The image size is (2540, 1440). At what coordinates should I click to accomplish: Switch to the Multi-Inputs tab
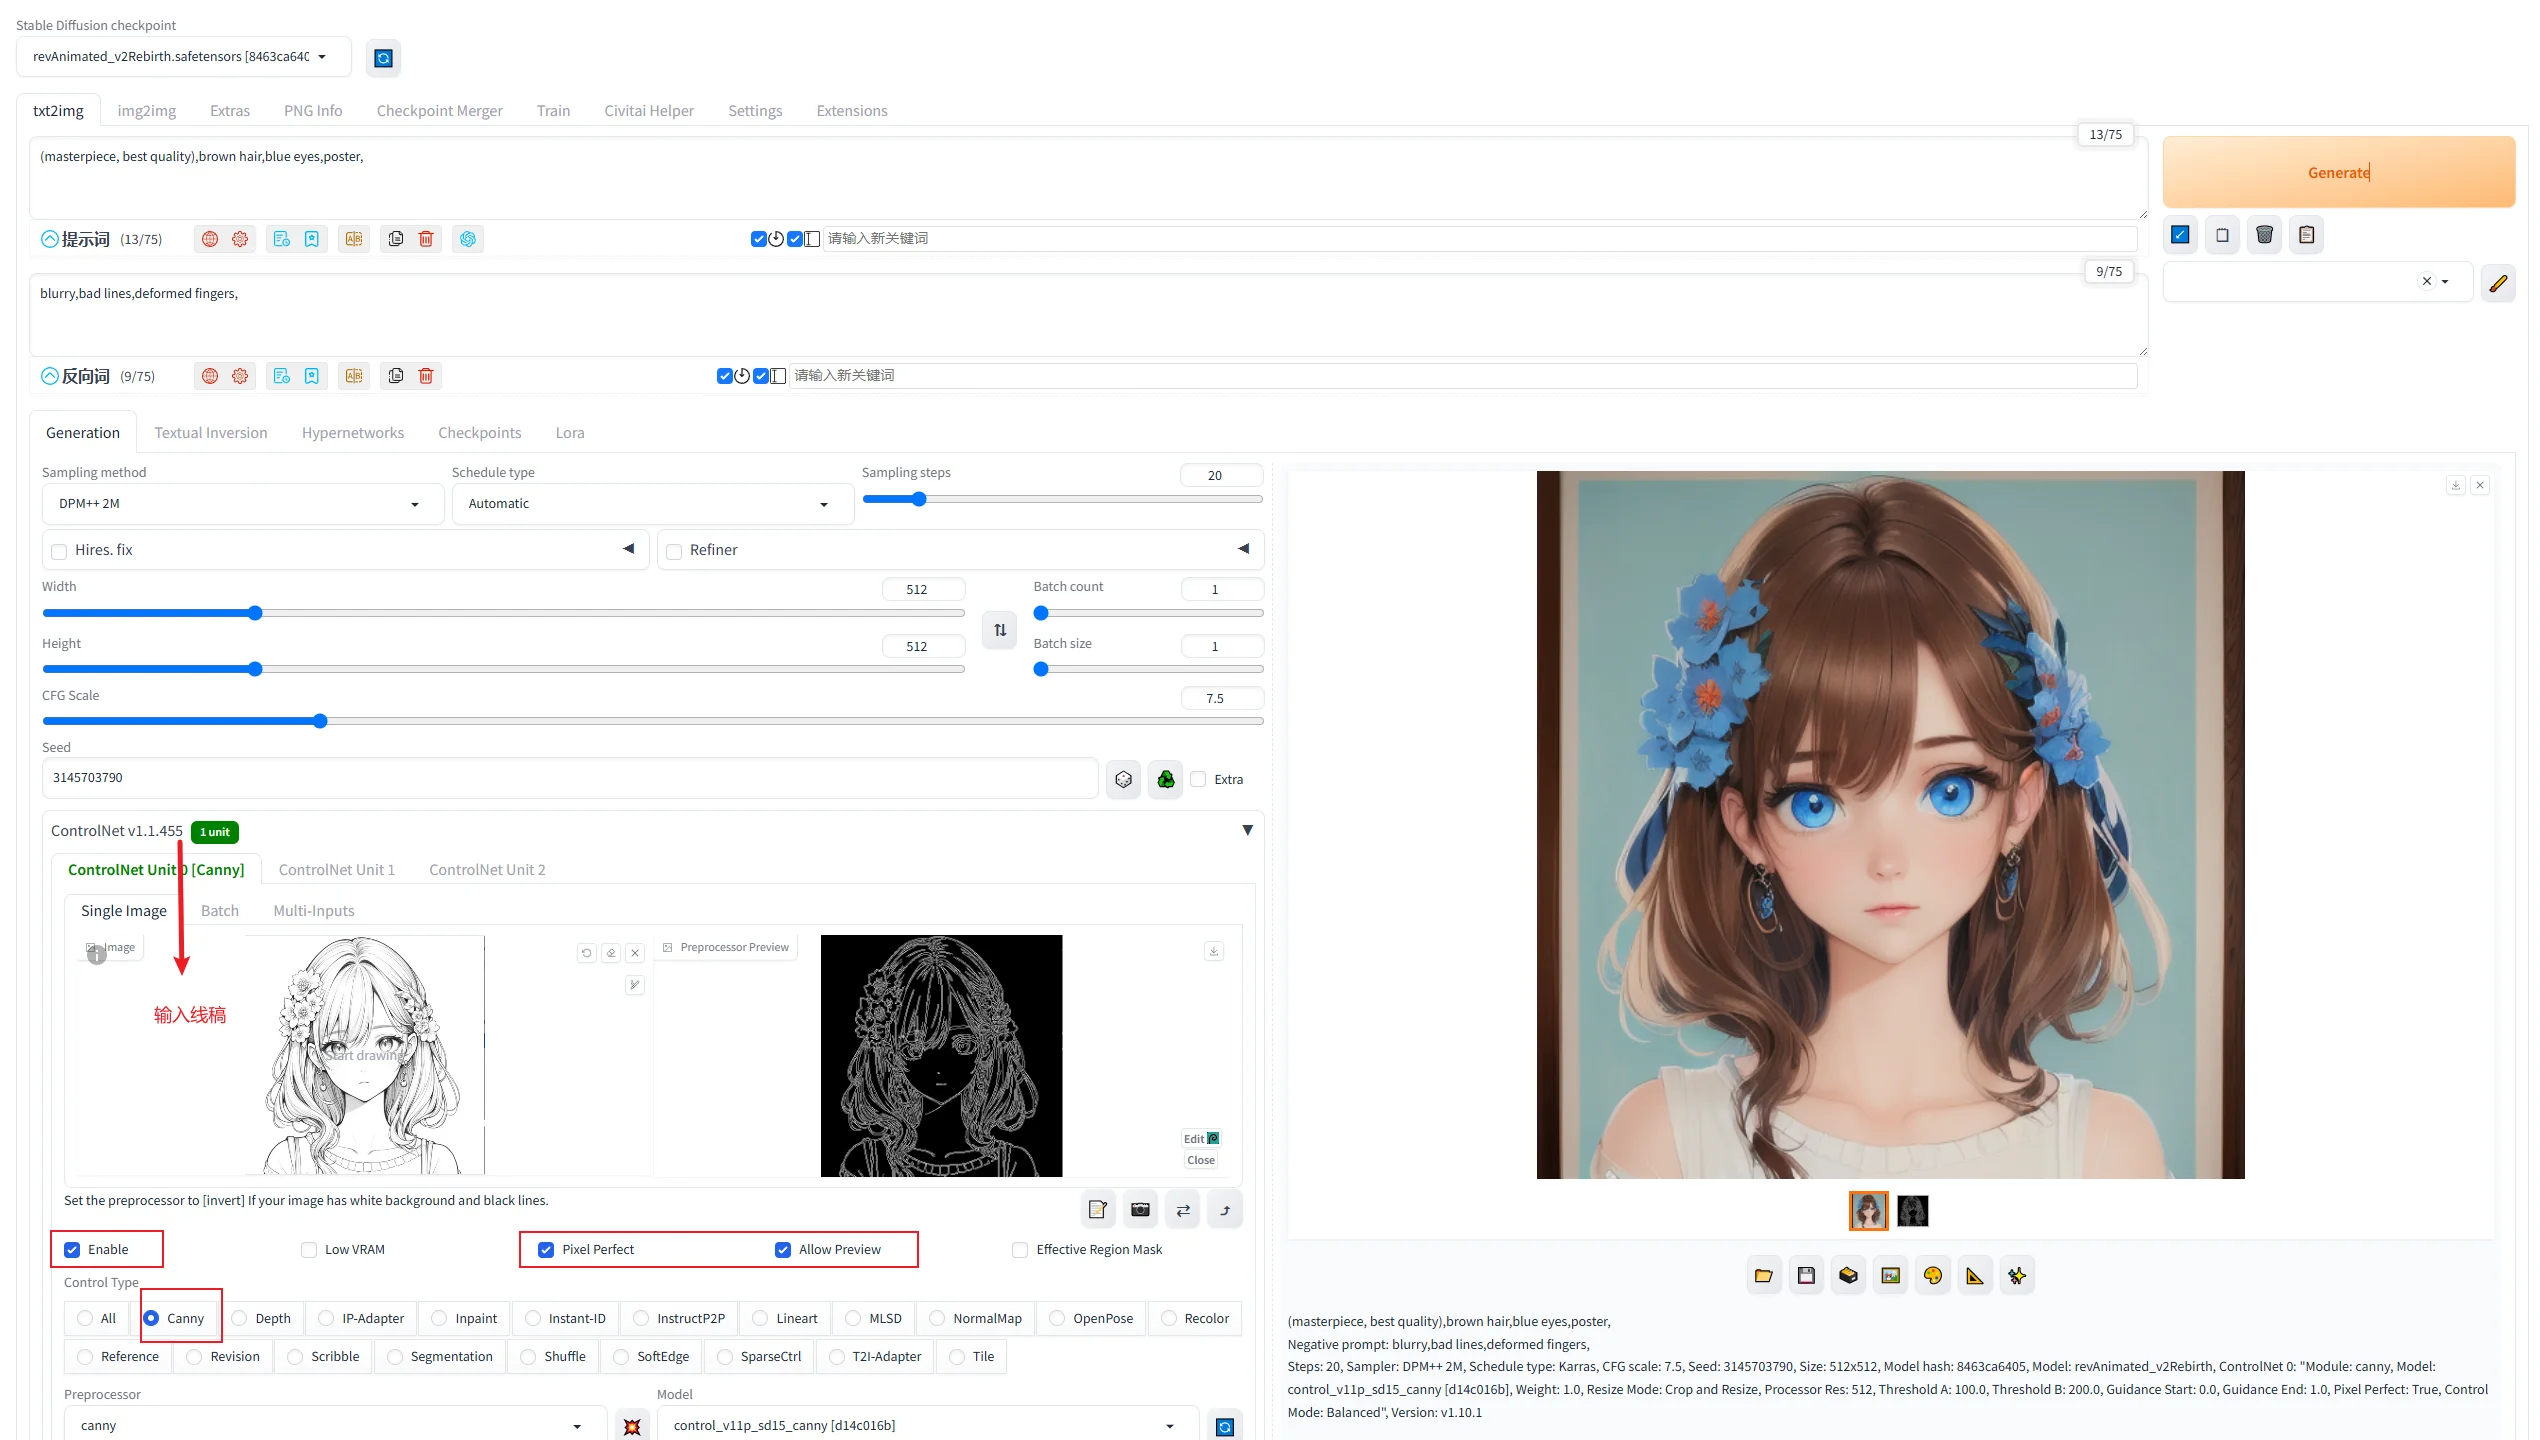314,911
